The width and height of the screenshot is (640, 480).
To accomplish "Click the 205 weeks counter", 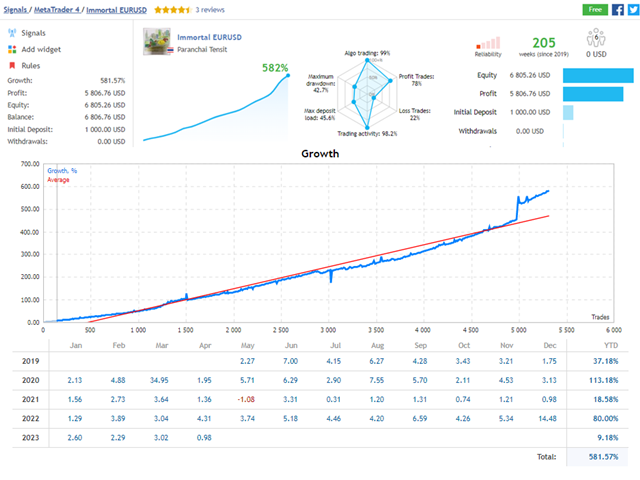I will (x=544, y=43).
